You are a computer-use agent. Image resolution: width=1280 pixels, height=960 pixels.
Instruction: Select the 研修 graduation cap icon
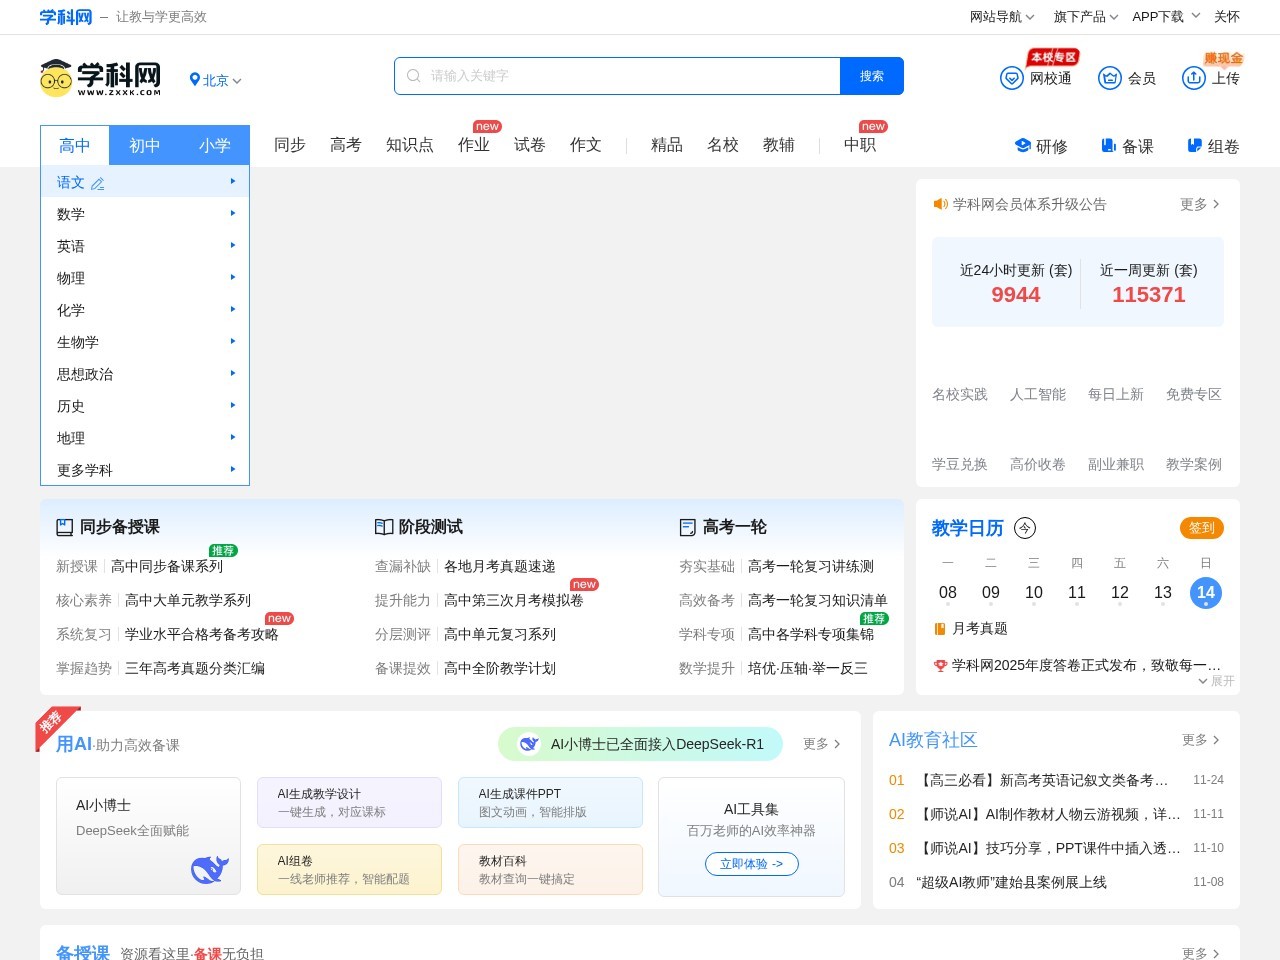pyautogui.click(x=1022, y=145)
